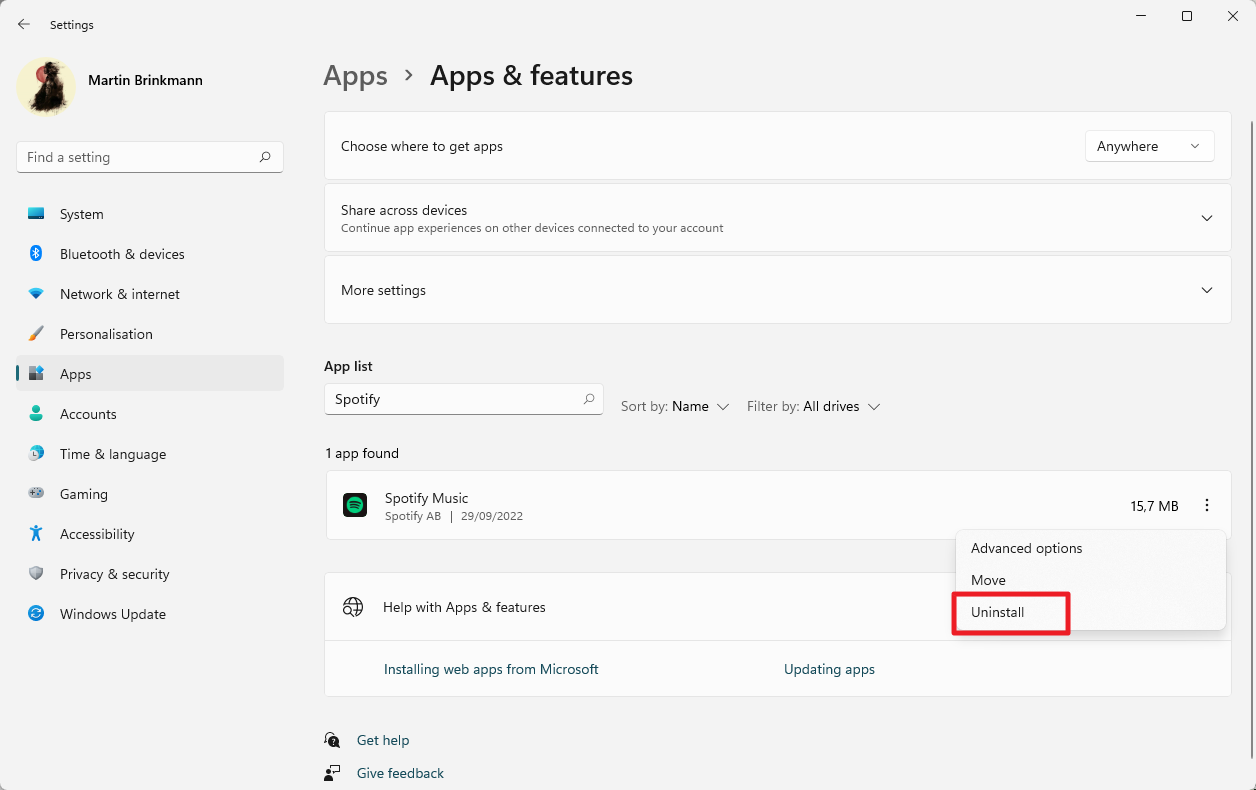1256x790 pixels.
Task: Expand More settings section
Action: [x=777, y=290]
